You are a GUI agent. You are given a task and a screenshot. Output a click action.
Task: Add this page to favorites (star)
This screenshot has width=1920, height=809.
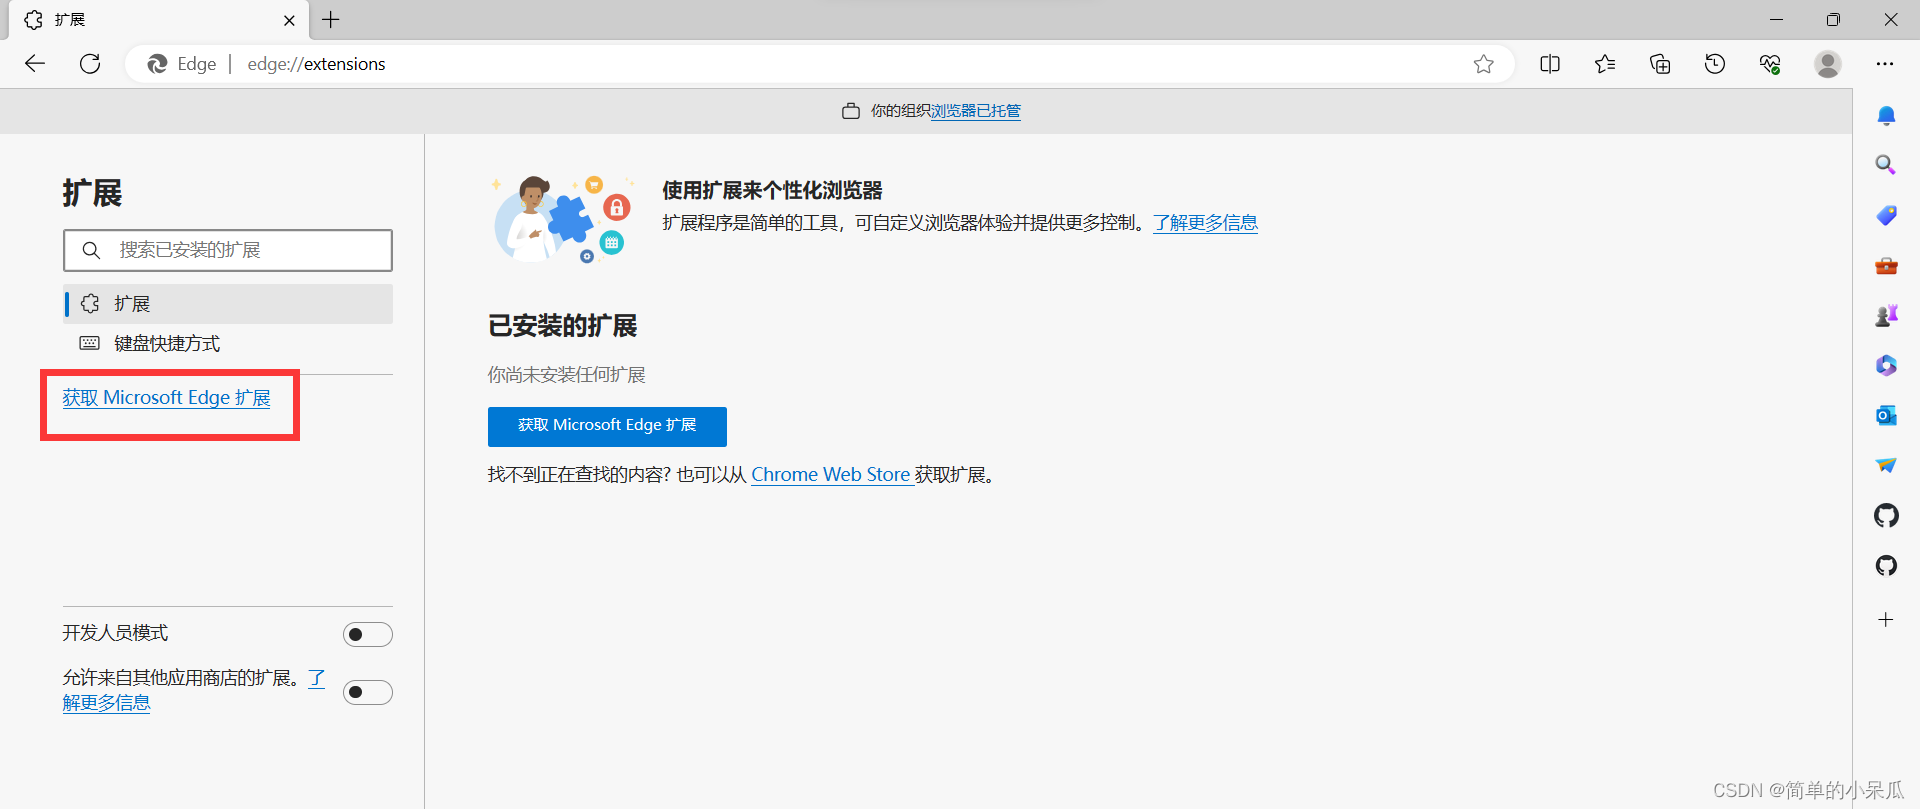1484,64
